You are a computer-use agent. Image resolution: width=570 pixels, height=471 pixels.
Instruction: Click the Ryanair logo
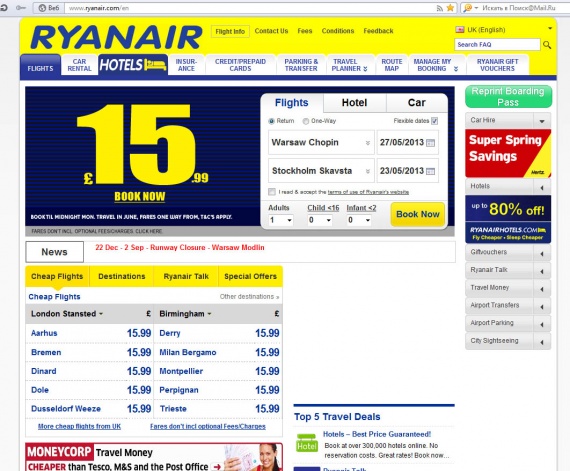[116, 37]
